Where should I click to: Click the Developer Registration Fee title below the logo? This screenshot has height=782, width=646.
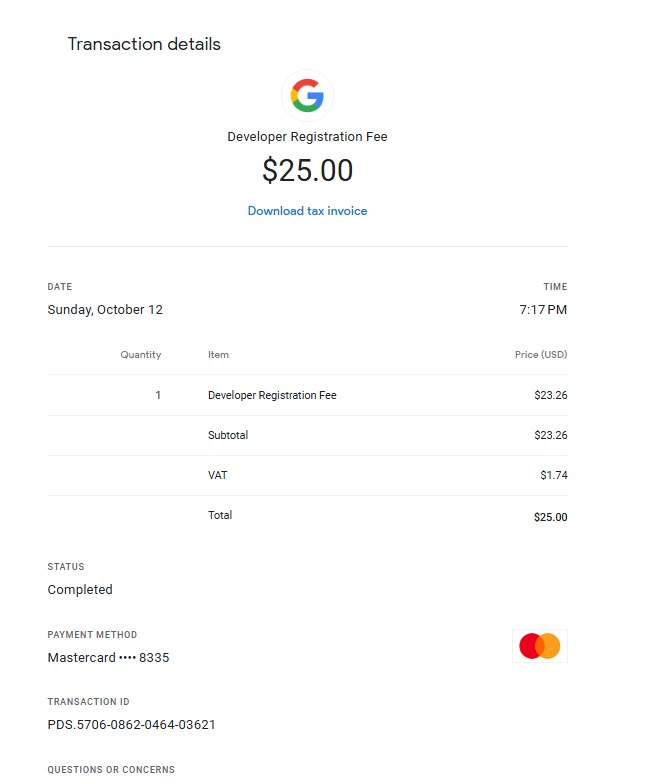pyautogui.click(x=307, y=137)
